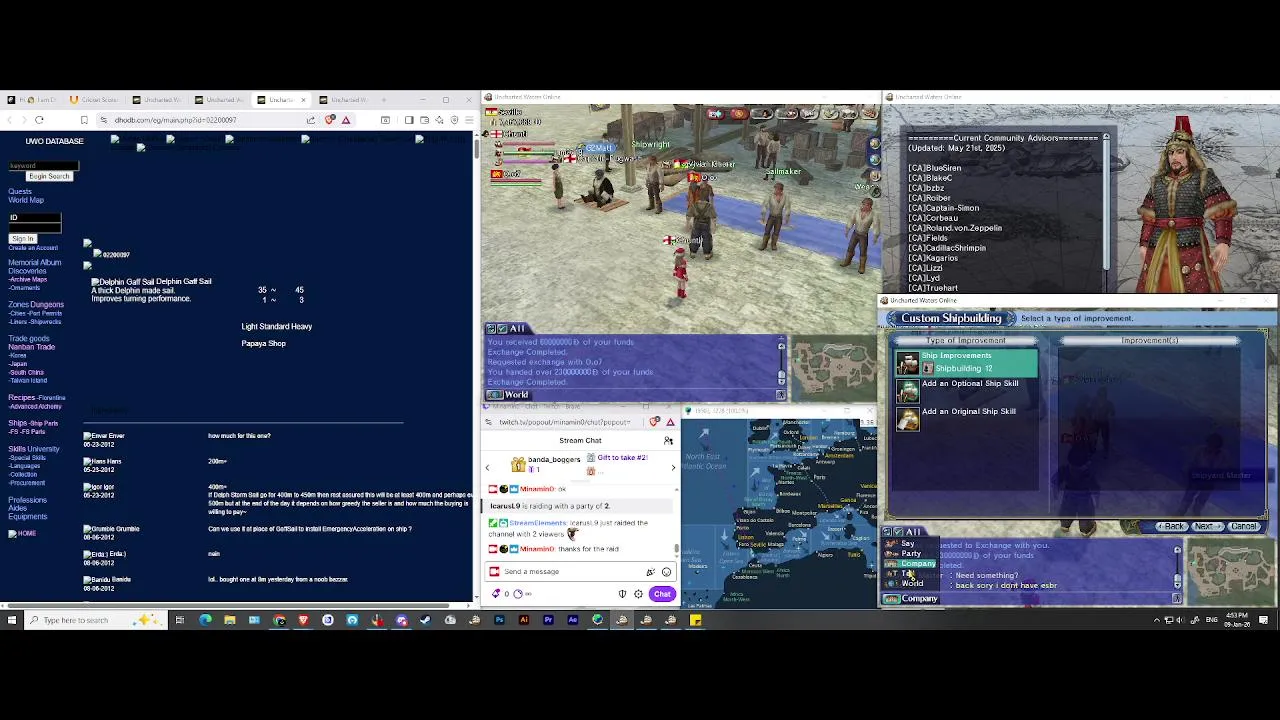This screenshot has width=1280, height=720.
Task: Open the Trade goods link
Action: 29,339
